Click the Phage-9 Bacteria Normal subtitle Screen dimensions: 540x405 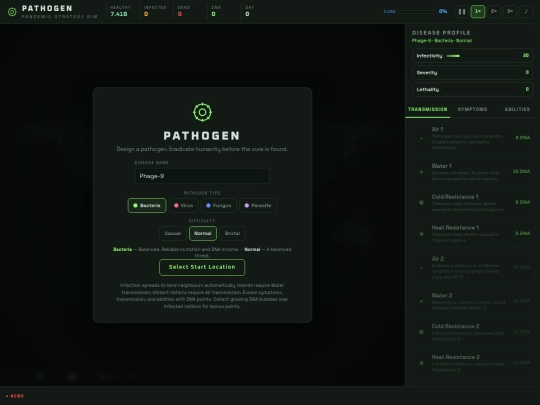(442, 41)
